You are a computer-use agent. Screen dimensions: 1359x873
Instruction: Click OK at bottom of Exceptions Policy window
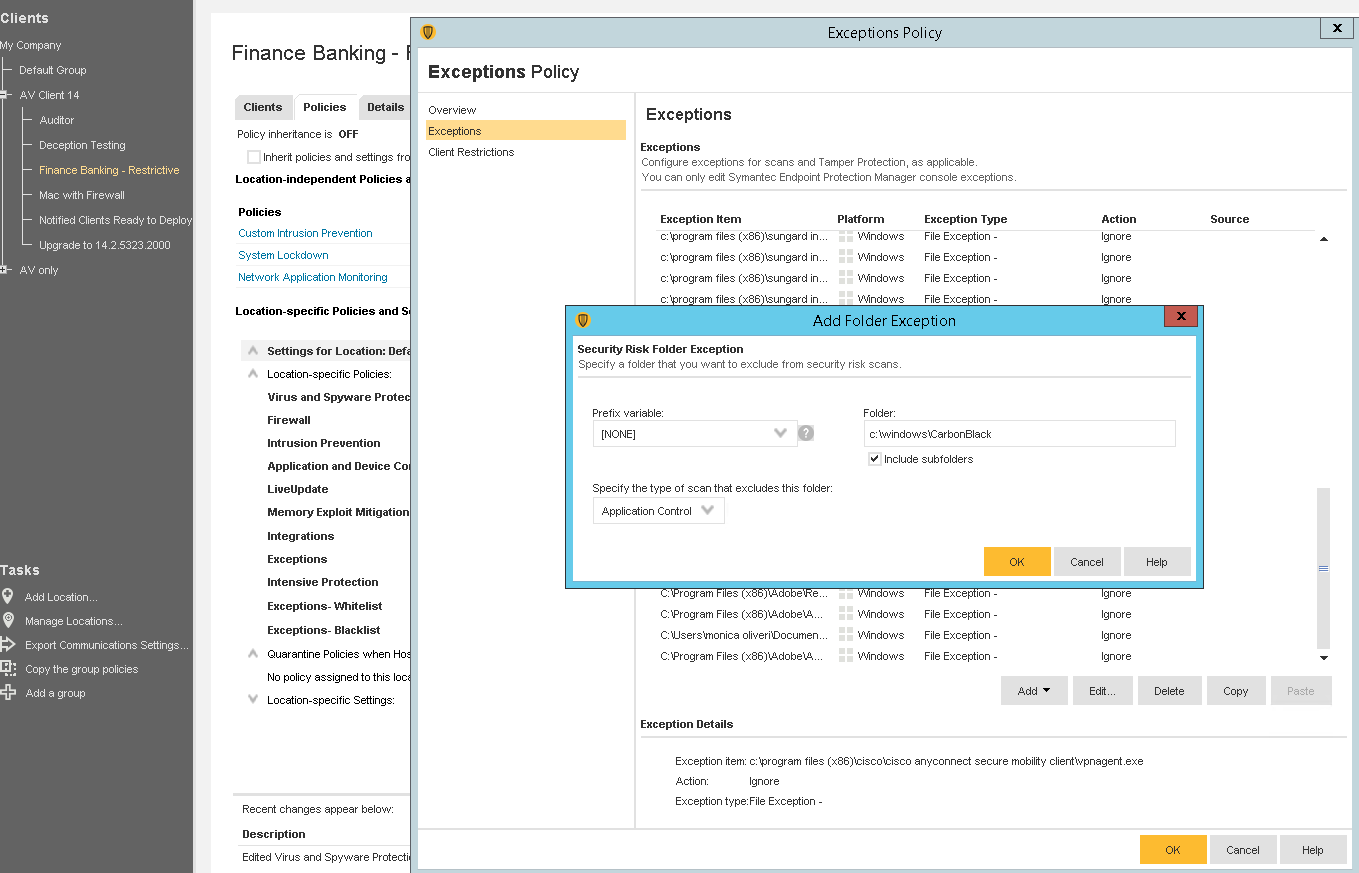click(1173, 850)
